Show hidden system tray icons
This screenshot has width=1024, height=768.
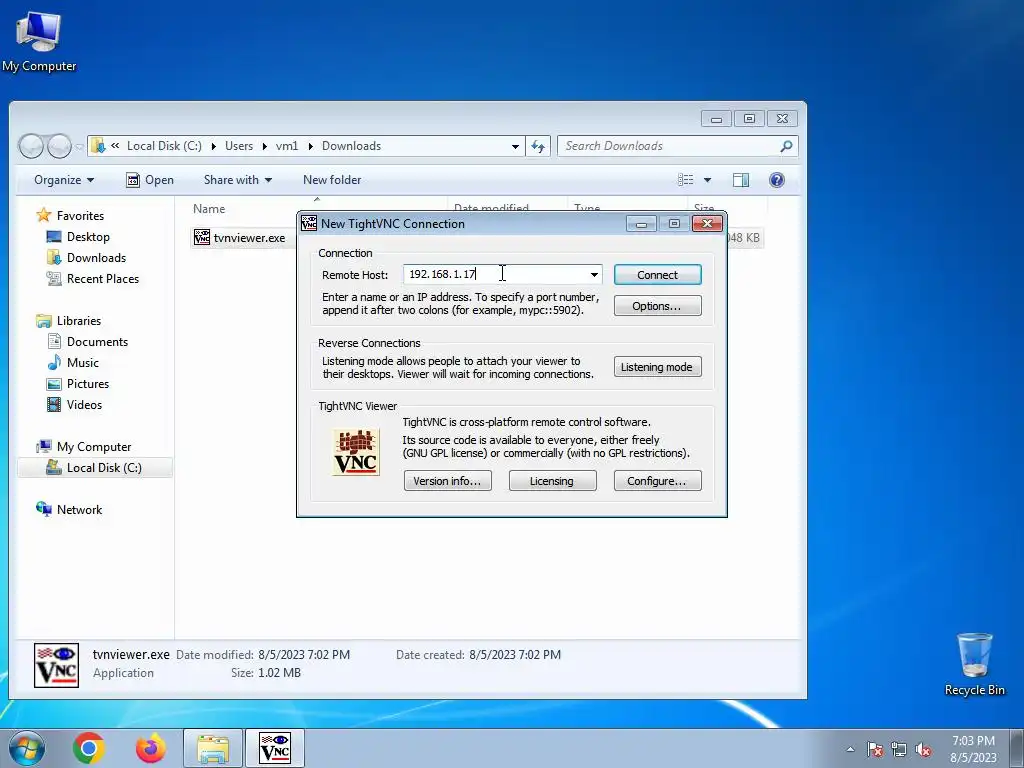pyautogui.click(x=850, y=749)
